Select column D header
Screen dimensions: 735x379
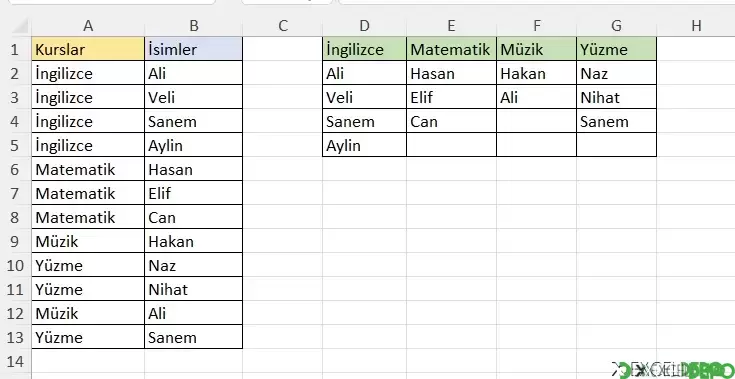click(x=364, y=26)
